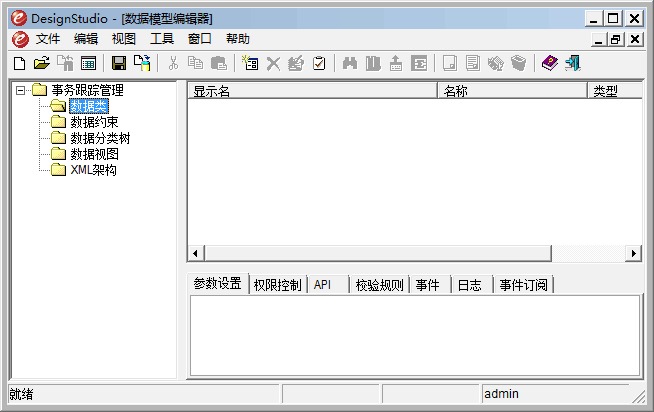Select the 数据类 tree folder
The height and width of the screenshot is (412, 654).
89,106
